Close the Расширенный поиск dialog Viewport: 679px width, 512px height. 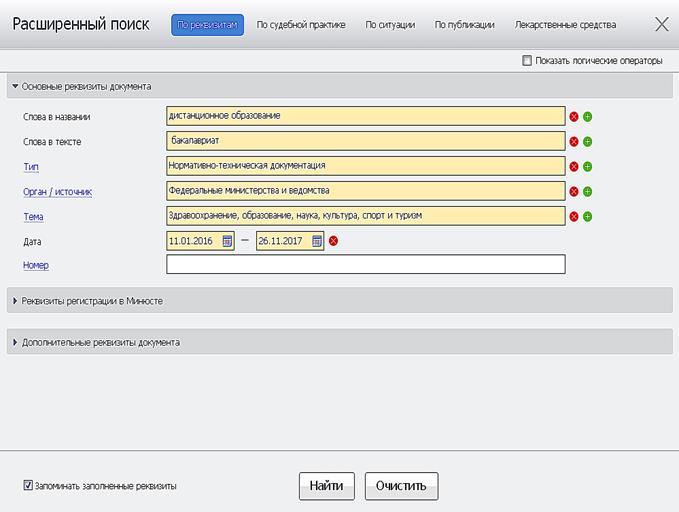tap(661, 25)
